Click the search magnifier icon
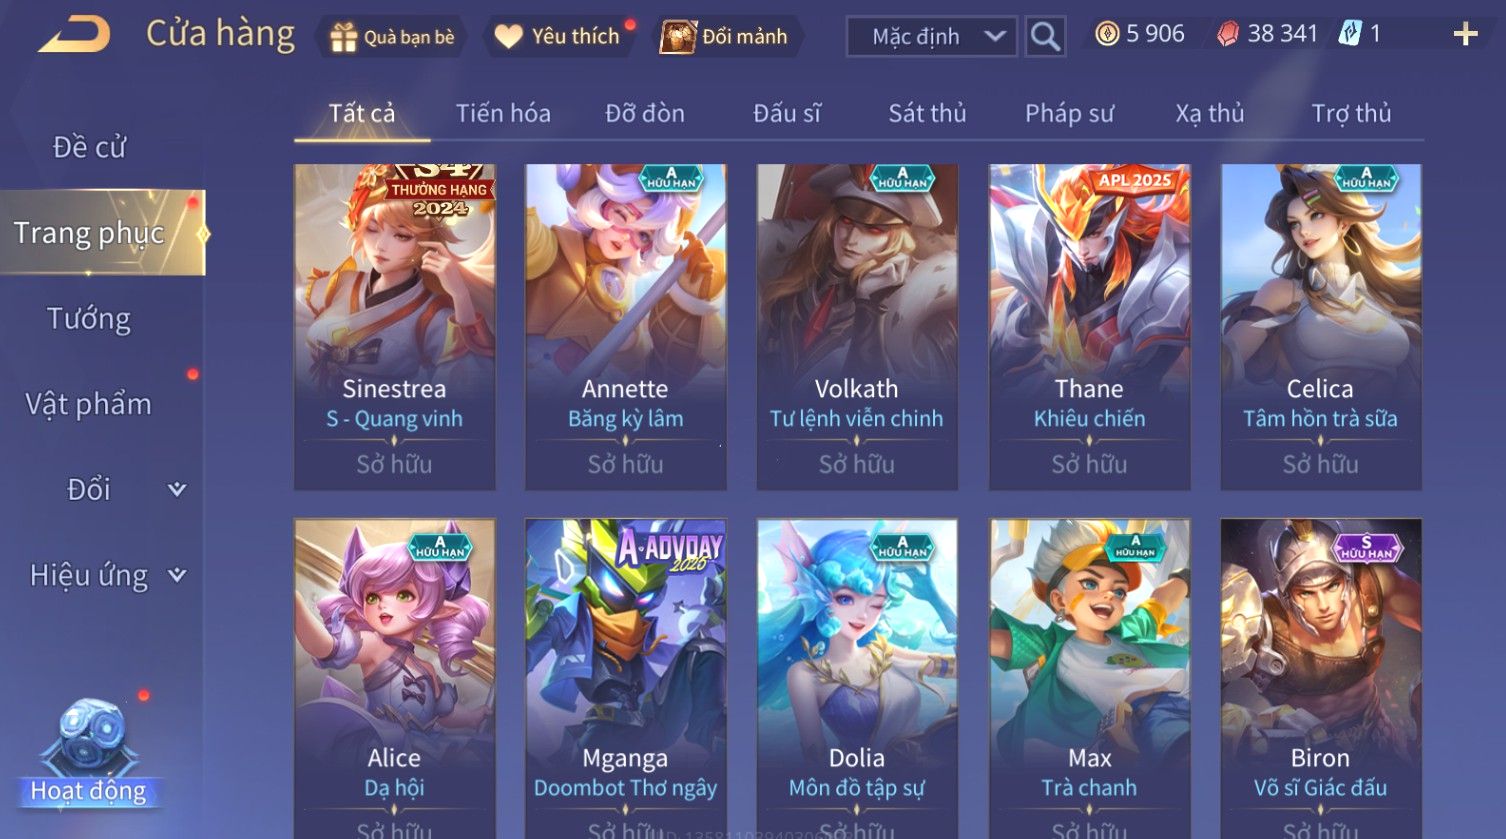 pos(1044,37)
